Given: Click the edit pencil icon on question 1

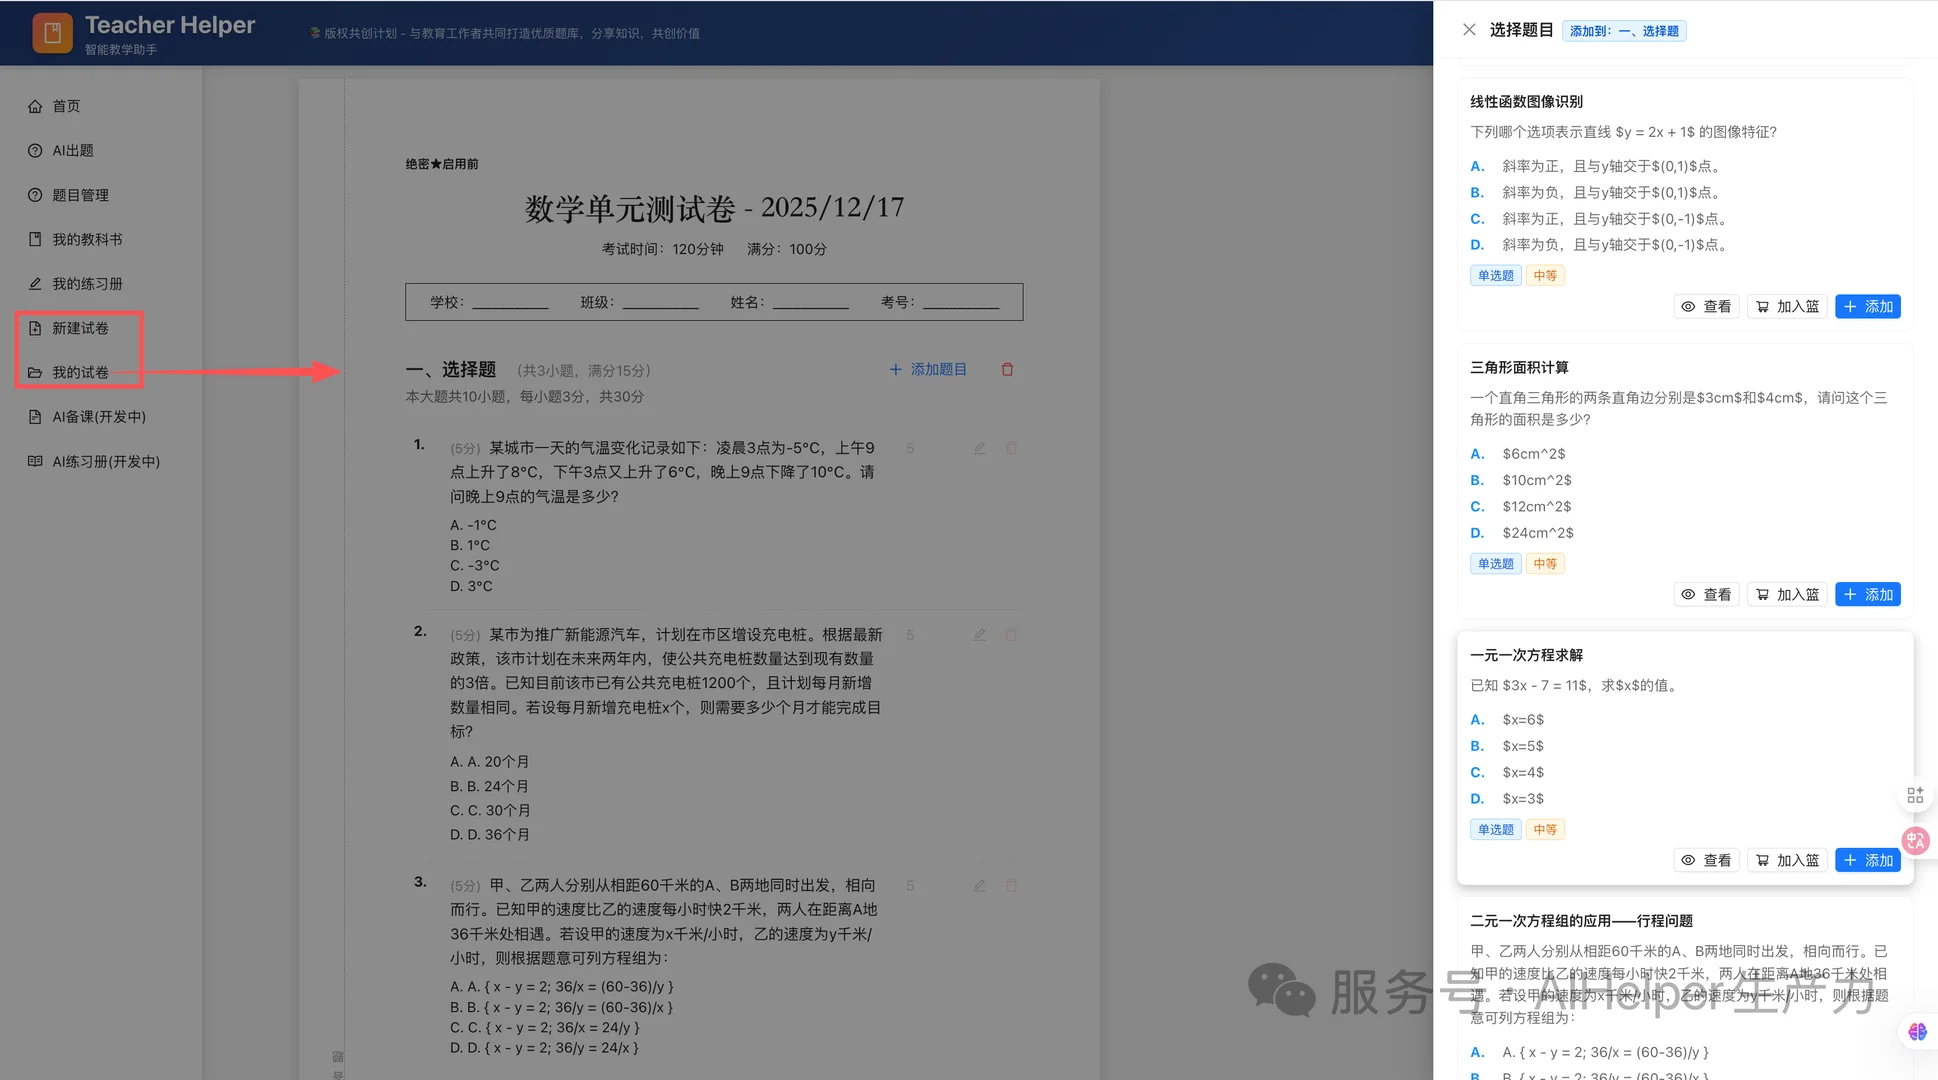Looking at the screenshot, I should point(979,448).
